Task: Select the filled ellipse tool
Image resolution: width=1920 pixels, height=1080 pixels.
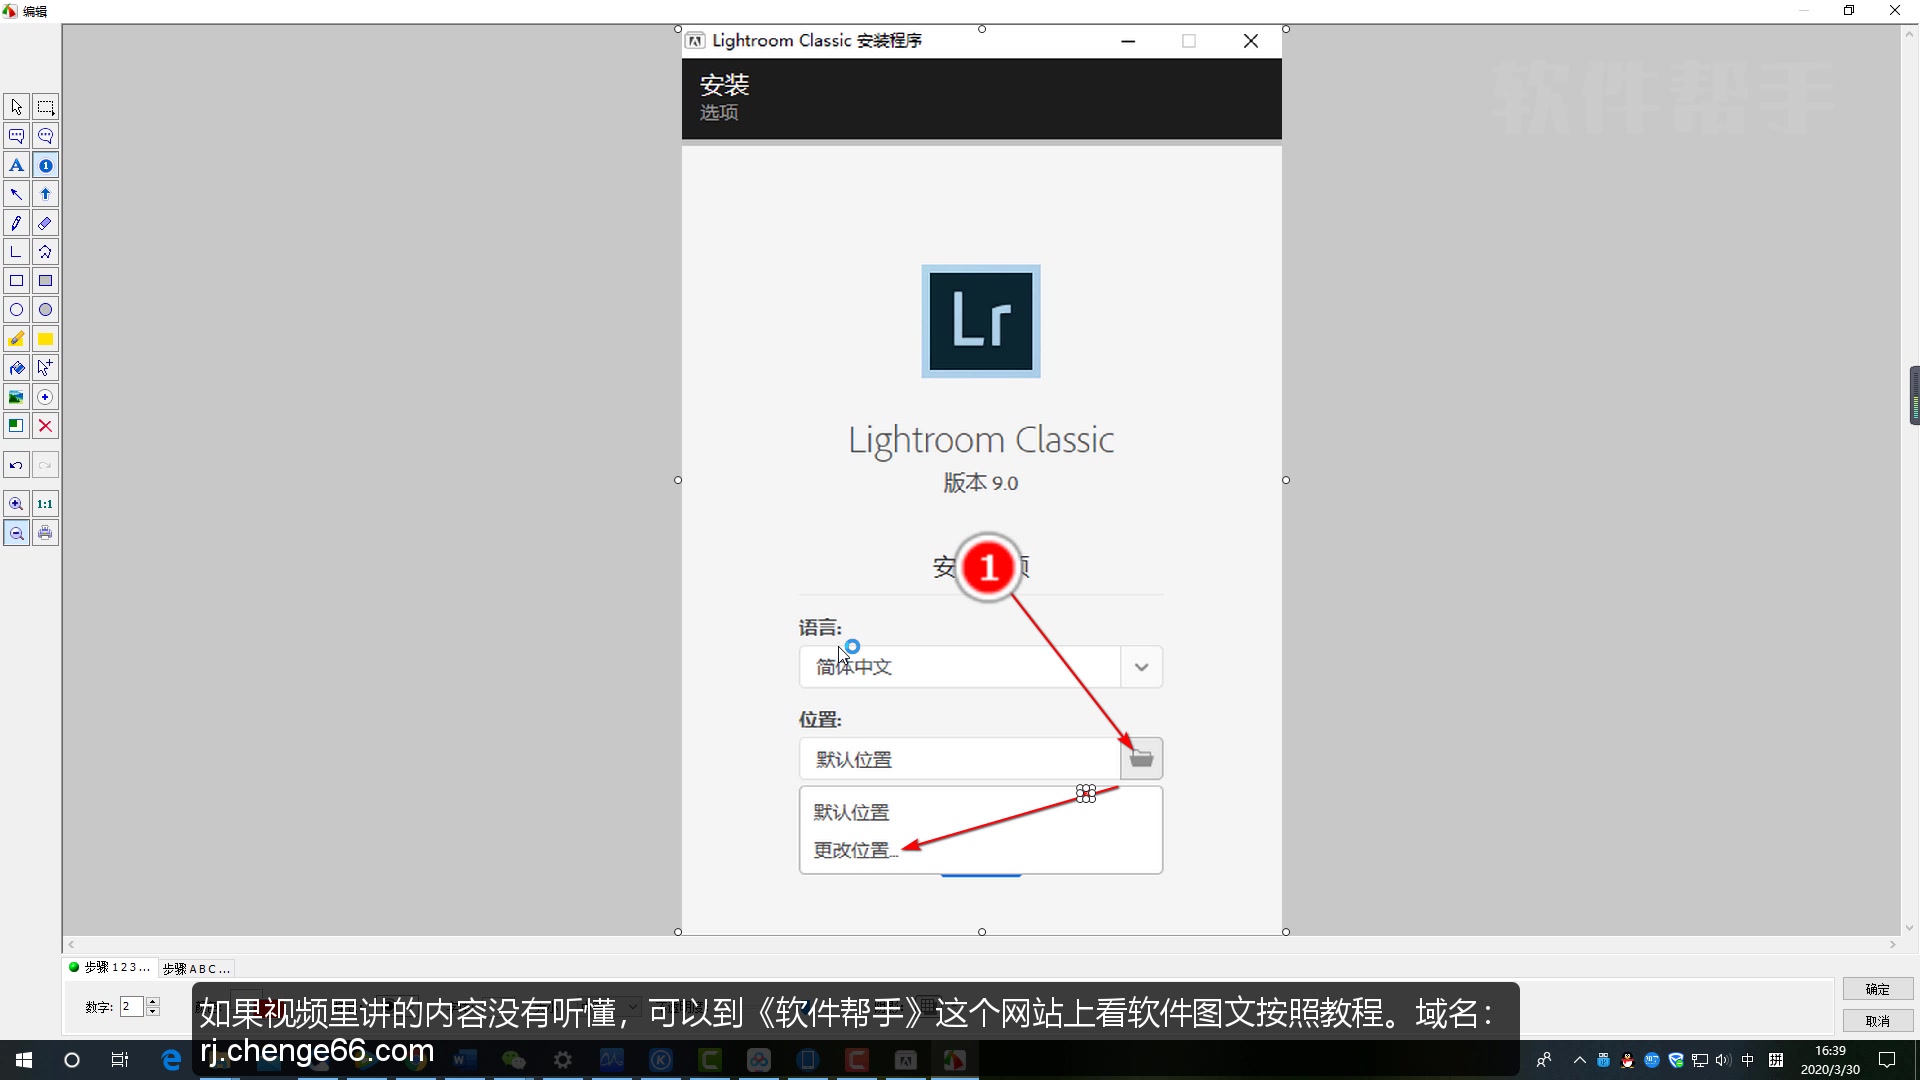Action: (x=45, y=310)
